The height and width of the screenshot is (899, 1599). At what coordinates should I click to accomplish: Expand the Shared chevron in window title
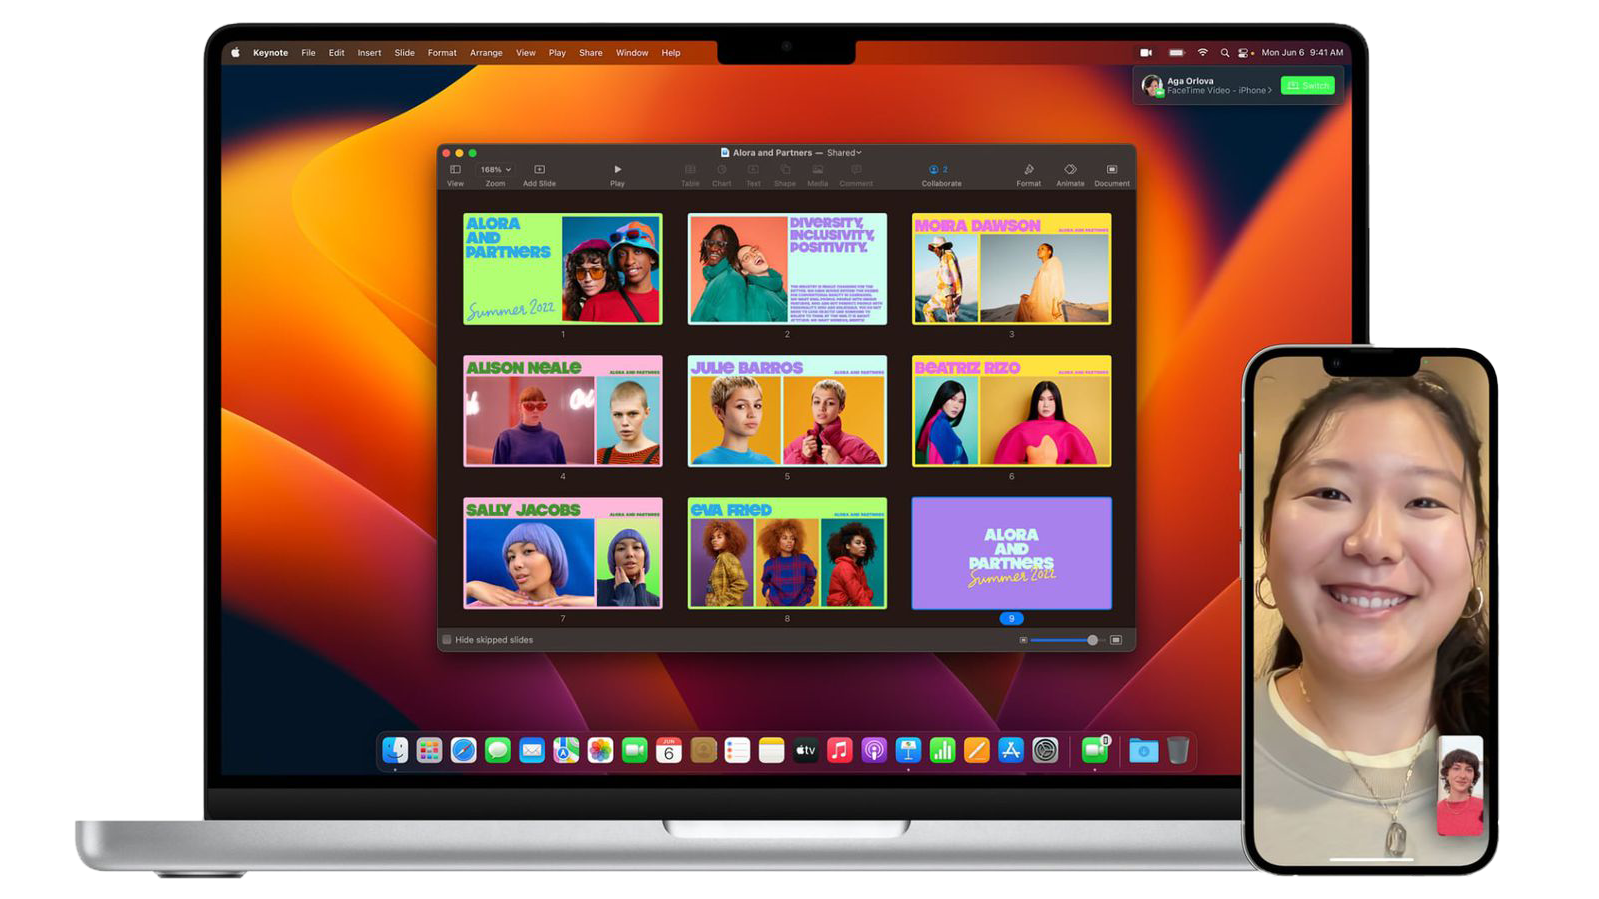[x=858, y=153]
